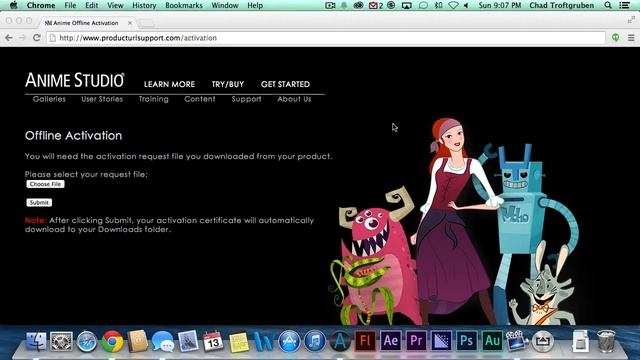Open Chrome from the dock
640x360 pixels.
click(x=112, y=341)
